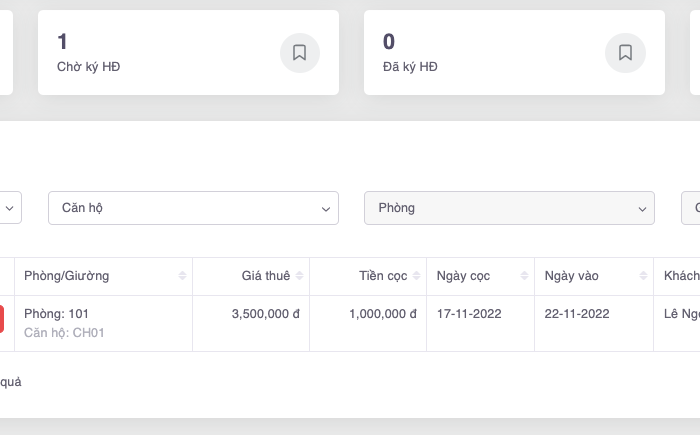Click the 3,500,000 đ rent price cell
Screen dimensions: 700x435
click(265, 314)
